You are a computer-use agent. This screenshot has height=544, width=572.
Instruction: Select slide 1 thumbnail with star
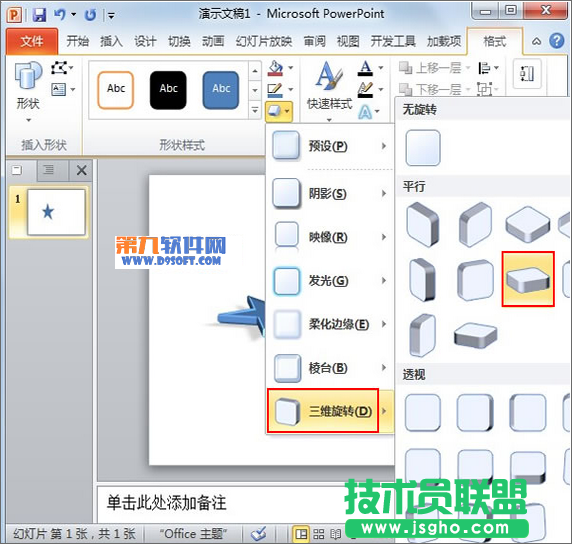(56, 212)
